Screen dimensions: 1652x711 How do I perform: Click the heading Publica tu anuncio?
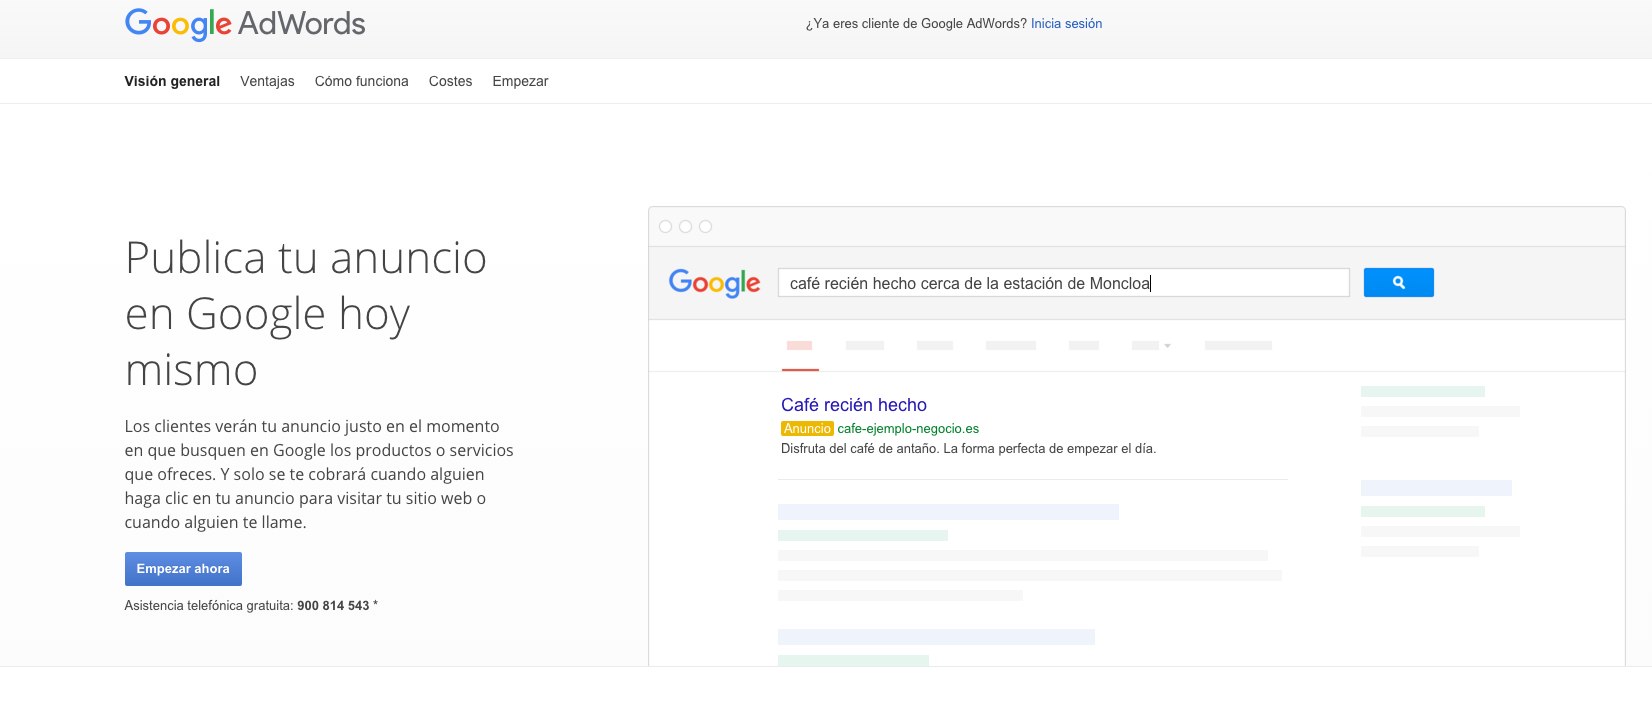point(306,314)
